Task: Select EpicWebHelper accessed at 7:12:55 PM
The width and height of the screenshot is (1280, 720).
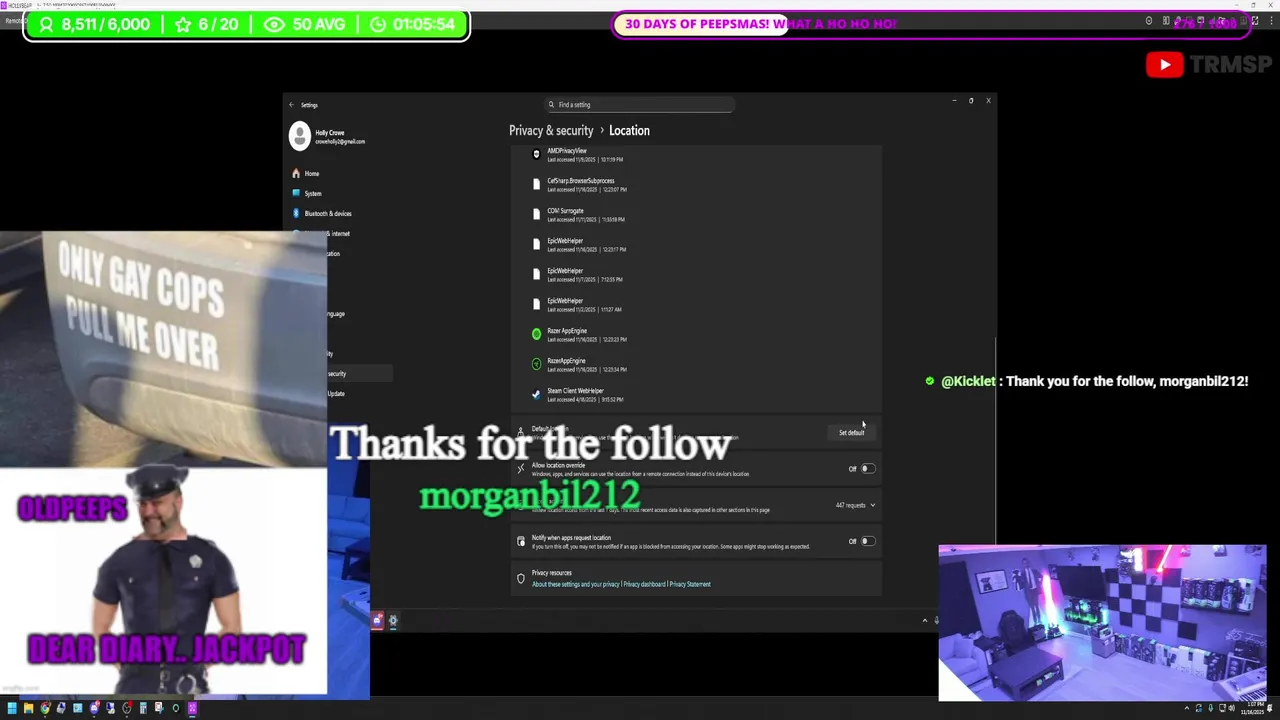Action: pos(695,274)
